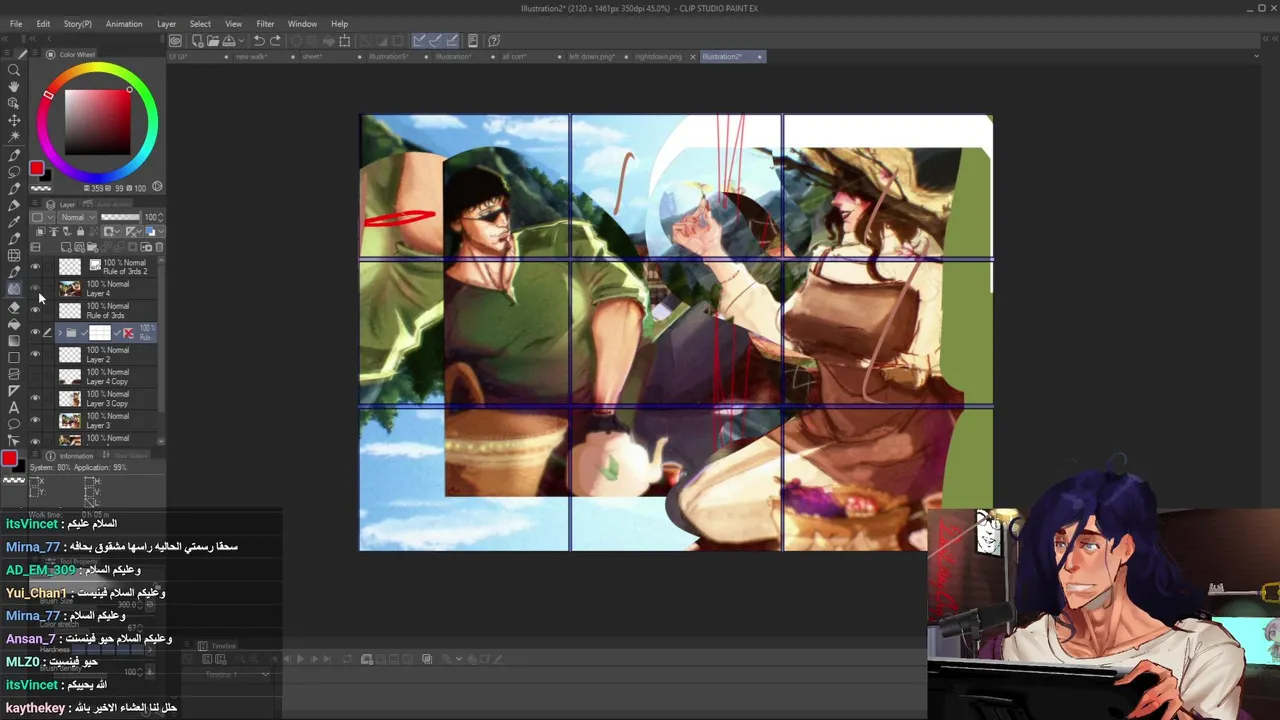Select the Ruler tool

pyautogui.click(x=14, y=391)
